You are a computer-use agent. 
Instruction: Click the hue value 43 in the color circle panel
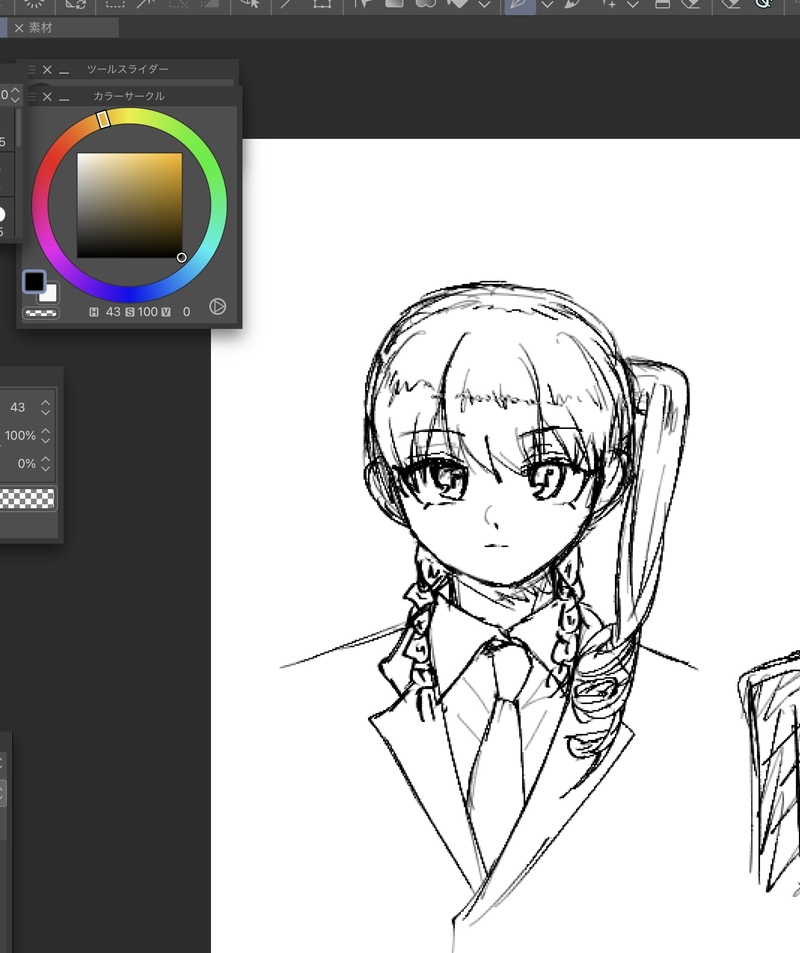click(113, 312)
